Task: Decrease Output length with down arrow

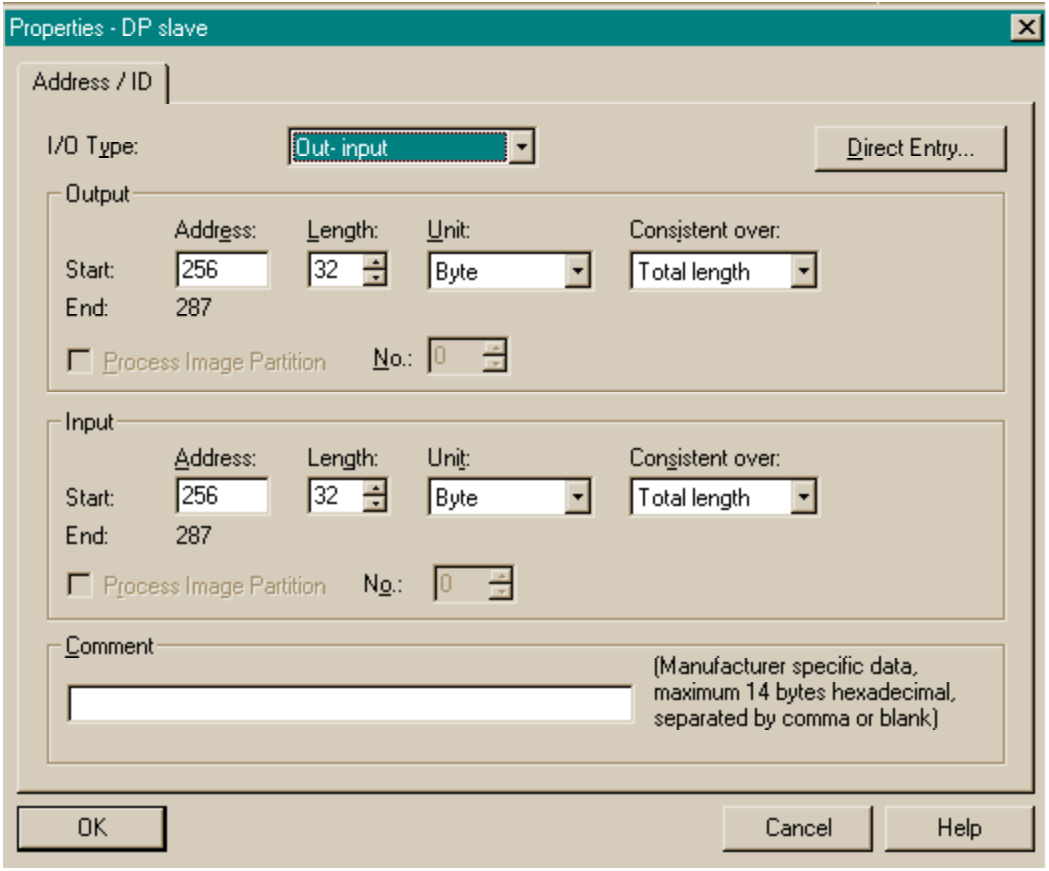Action: [x=375, y=278]
